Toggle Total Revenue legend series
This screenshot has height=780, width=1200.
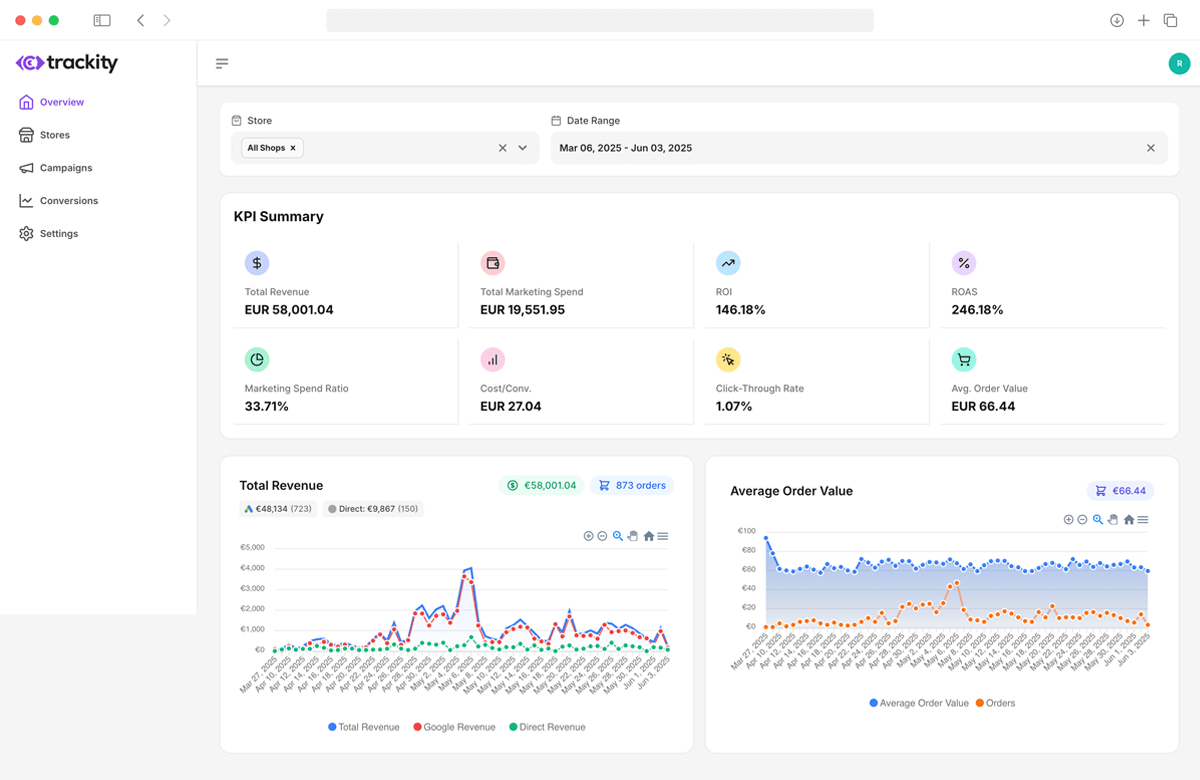coord(364,727)
